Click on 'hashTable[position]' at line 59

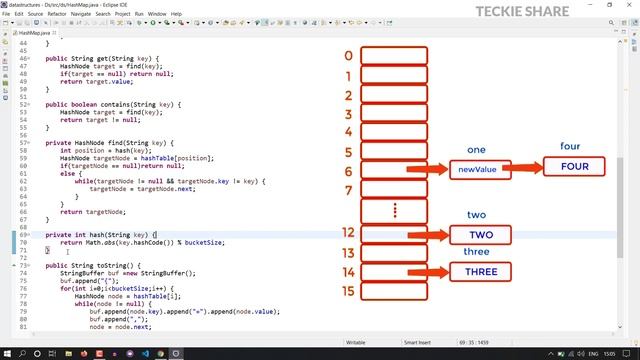tap(177, 158)
